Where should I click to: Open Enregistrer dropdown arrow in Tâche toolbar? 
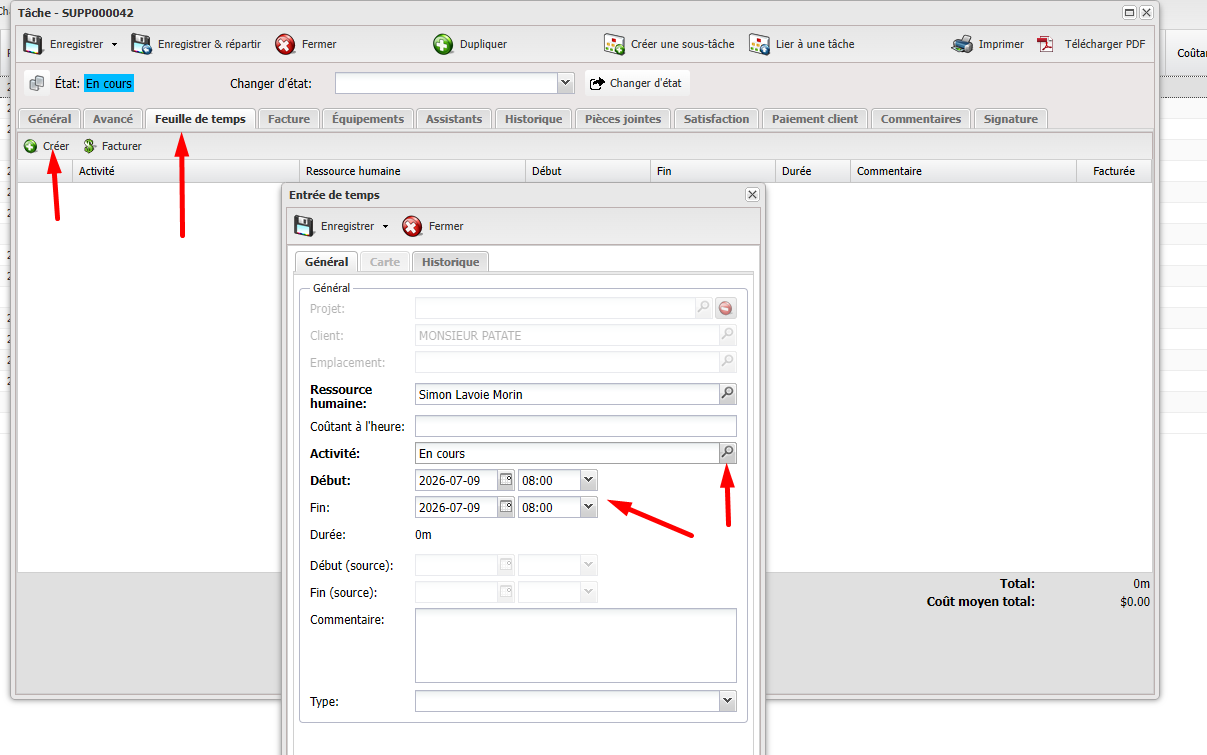114,45
